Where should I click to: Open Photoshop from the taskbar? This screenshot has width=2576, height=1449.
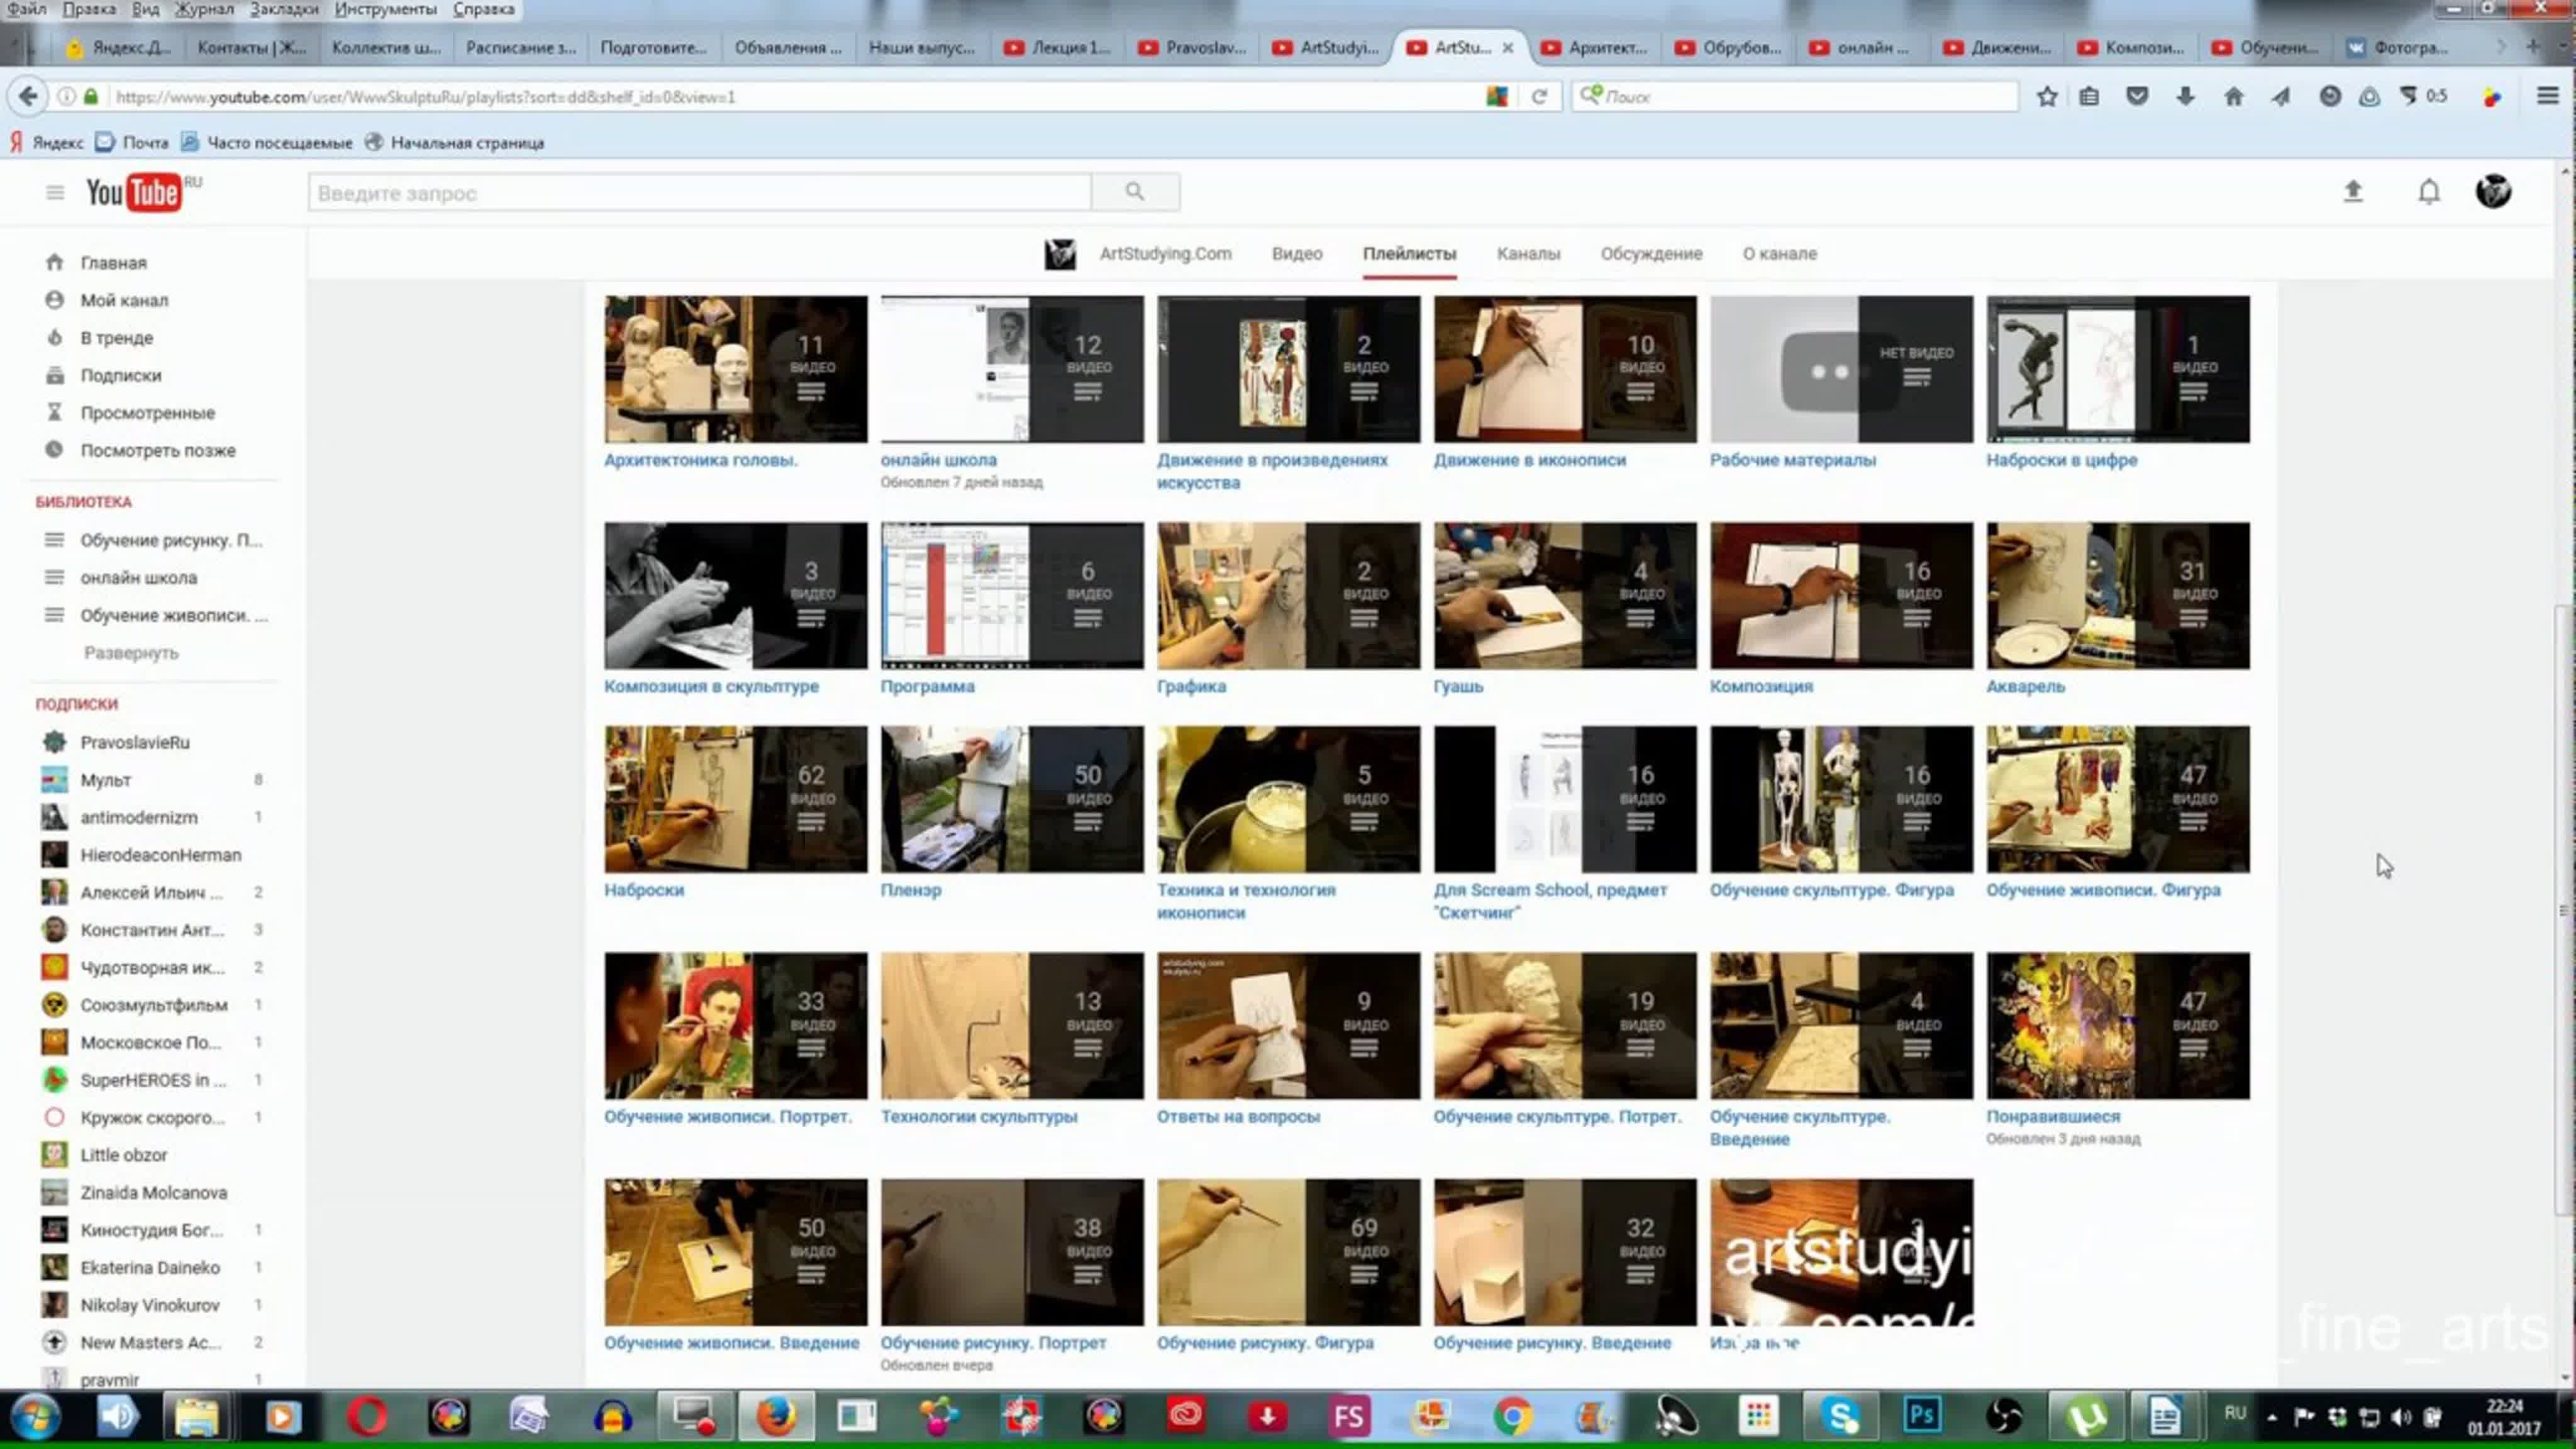tap(1921, 1416)
